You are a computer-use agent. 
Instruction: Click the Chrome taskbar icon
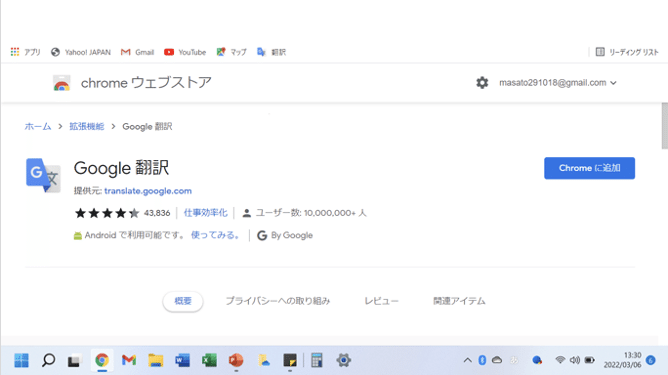pyautogui.click(x=102, y=361)
